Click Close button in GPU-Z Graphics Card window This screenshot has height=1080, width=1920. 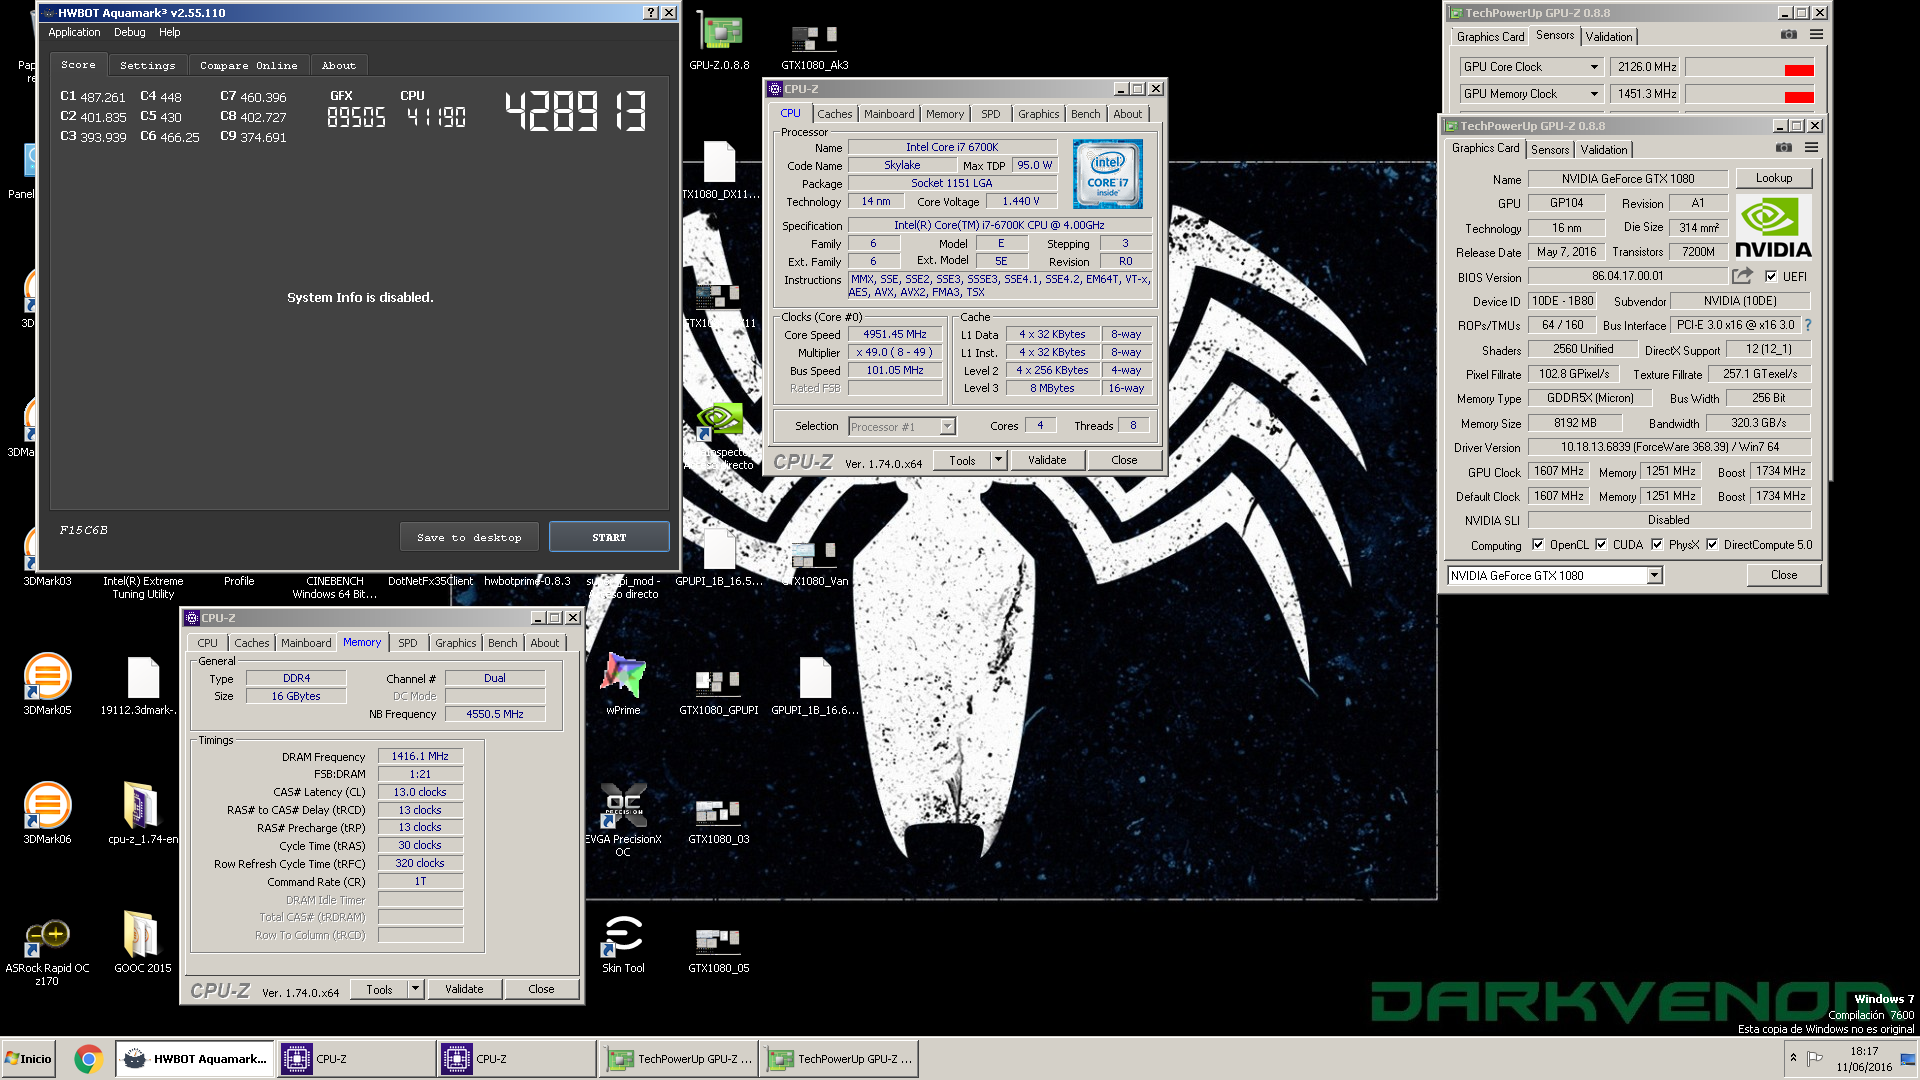click(x=1783, y=575)
